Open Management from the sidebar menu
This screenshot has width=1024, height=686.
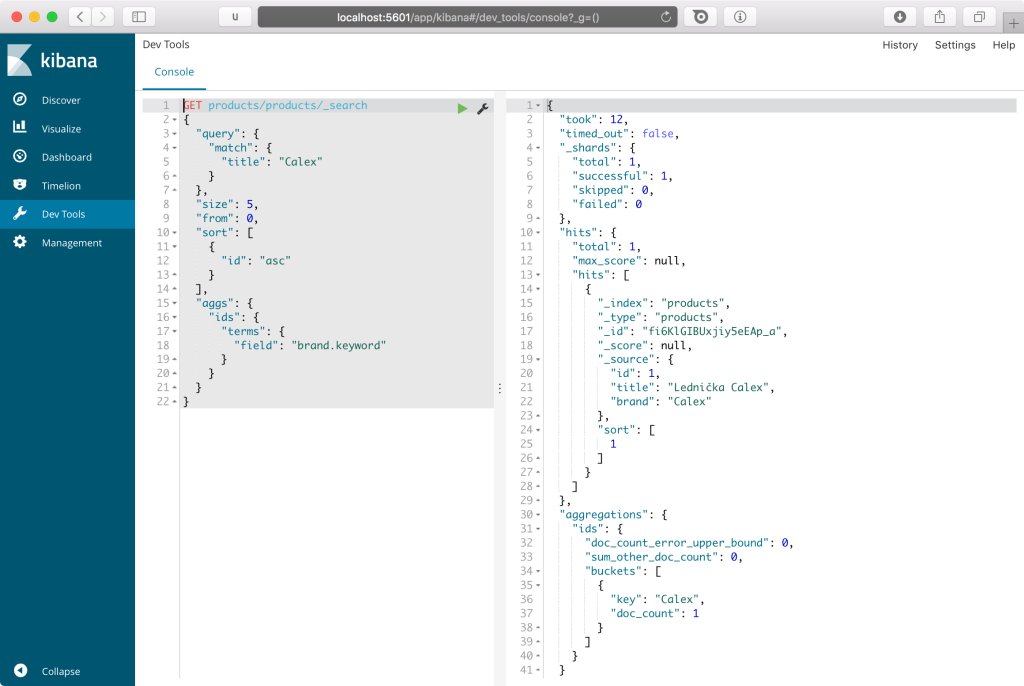click(x=72, y=242)
